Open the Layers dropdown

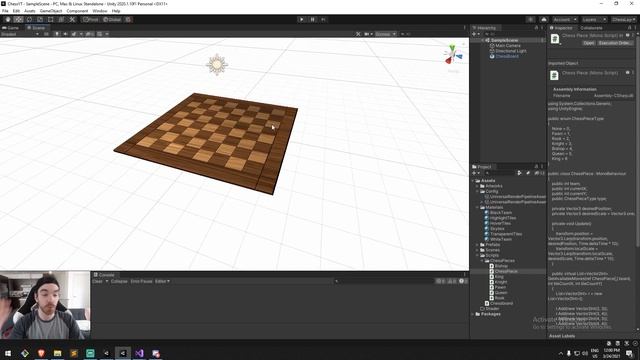pos(594,19)
